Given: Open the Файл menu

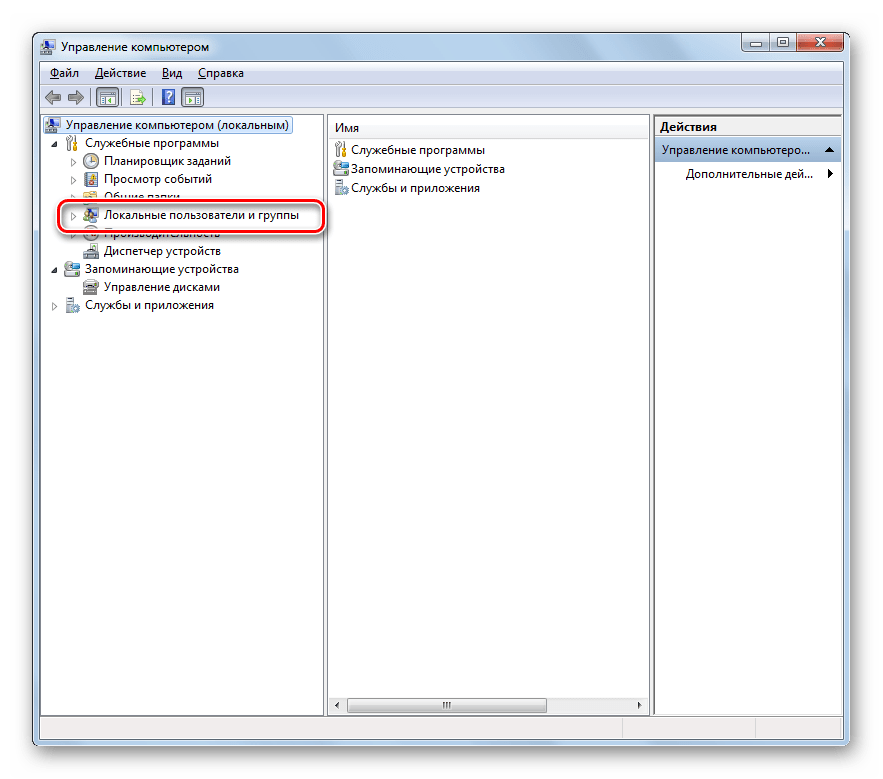Looking at the screenshot, I should tap(64, 73).
